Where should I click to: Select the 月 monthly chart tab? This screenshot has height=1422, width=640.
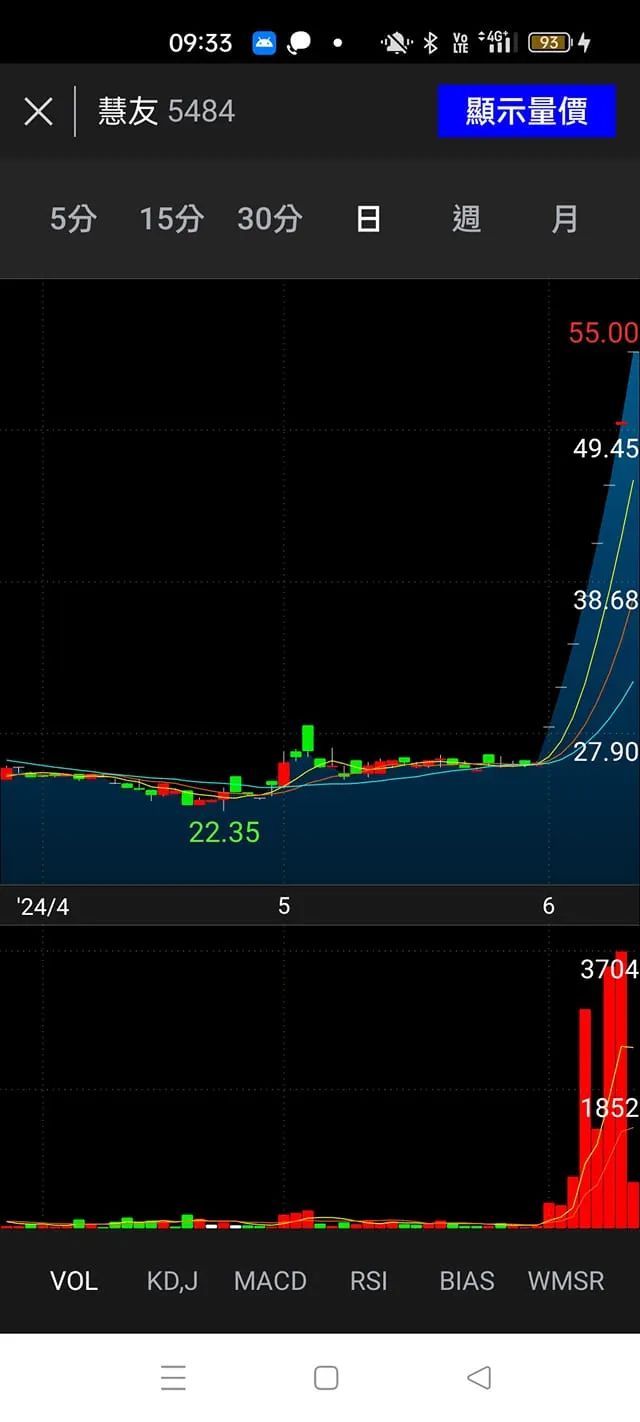click(565, 218)
